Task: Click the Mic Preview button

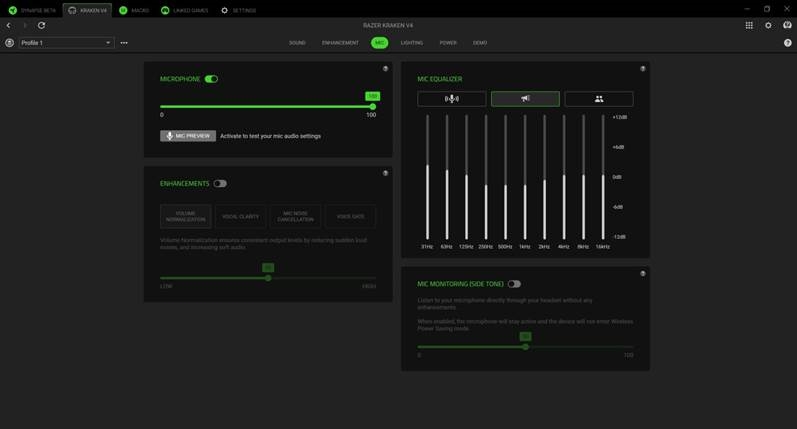Action: pos(188,136)
